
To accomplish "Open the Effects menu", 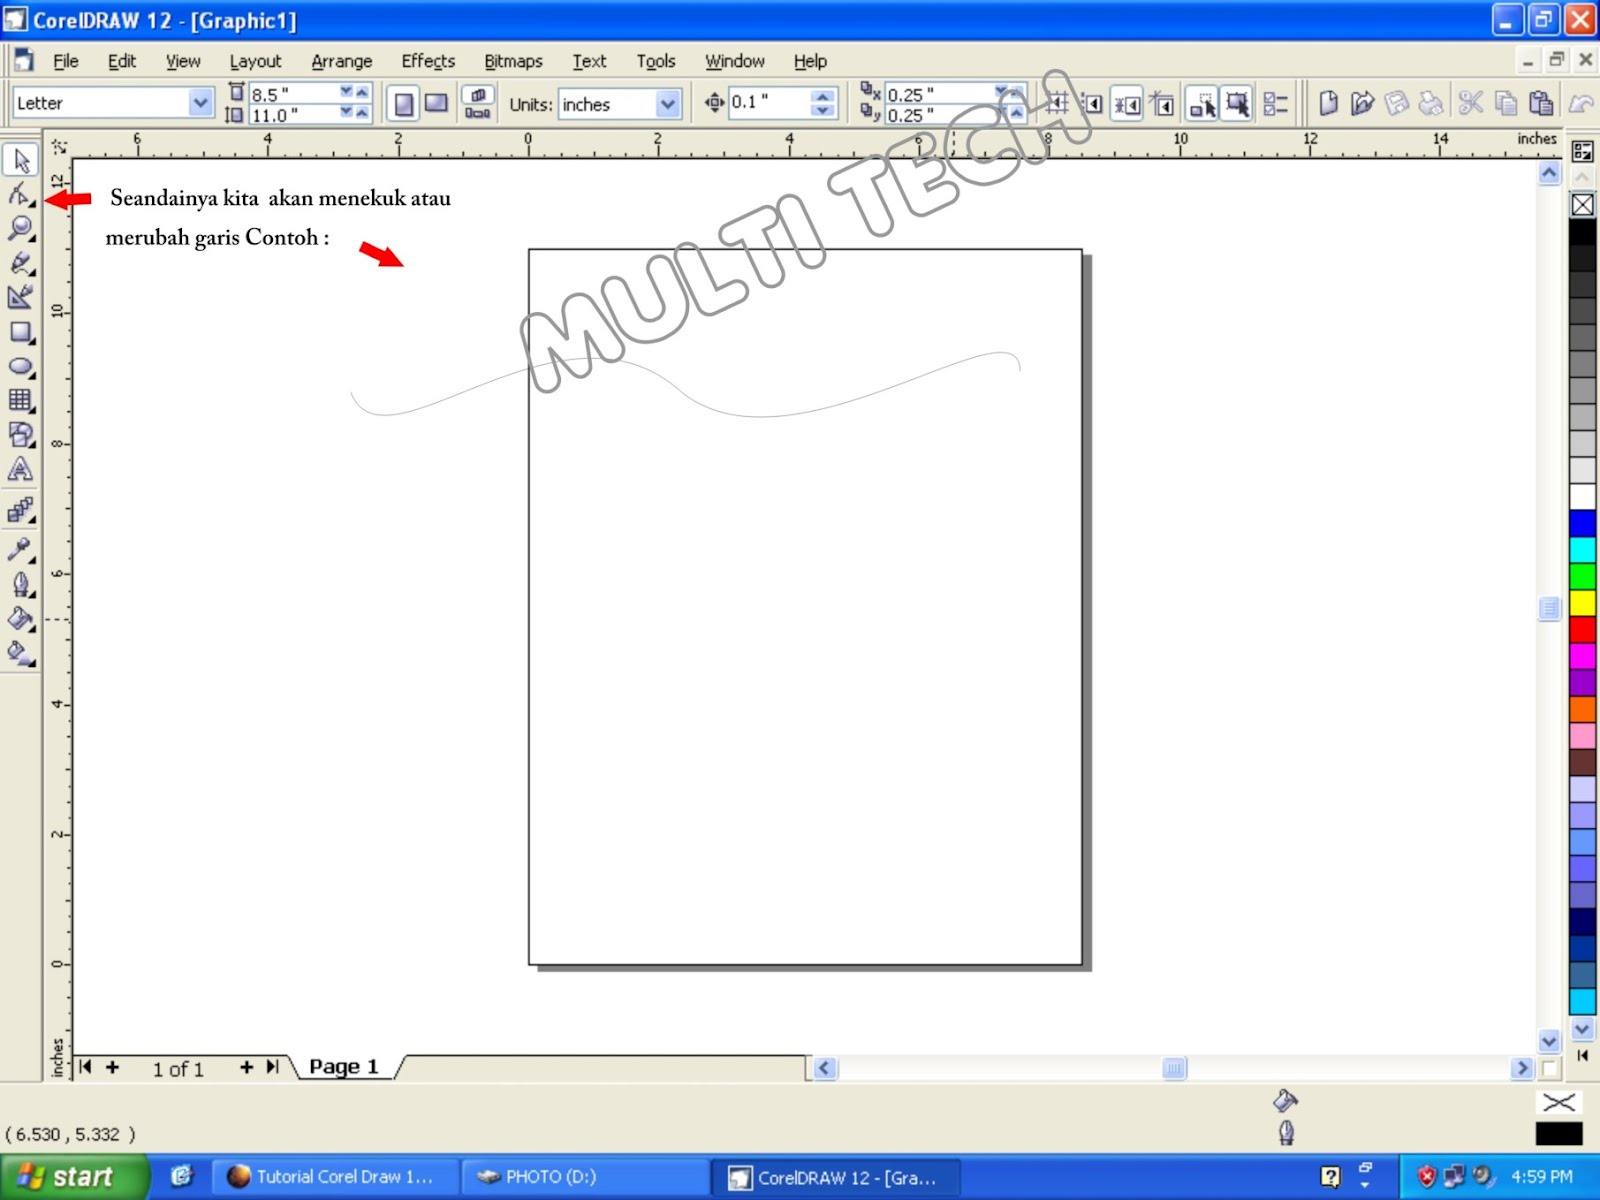I will (x=428, y=61).
